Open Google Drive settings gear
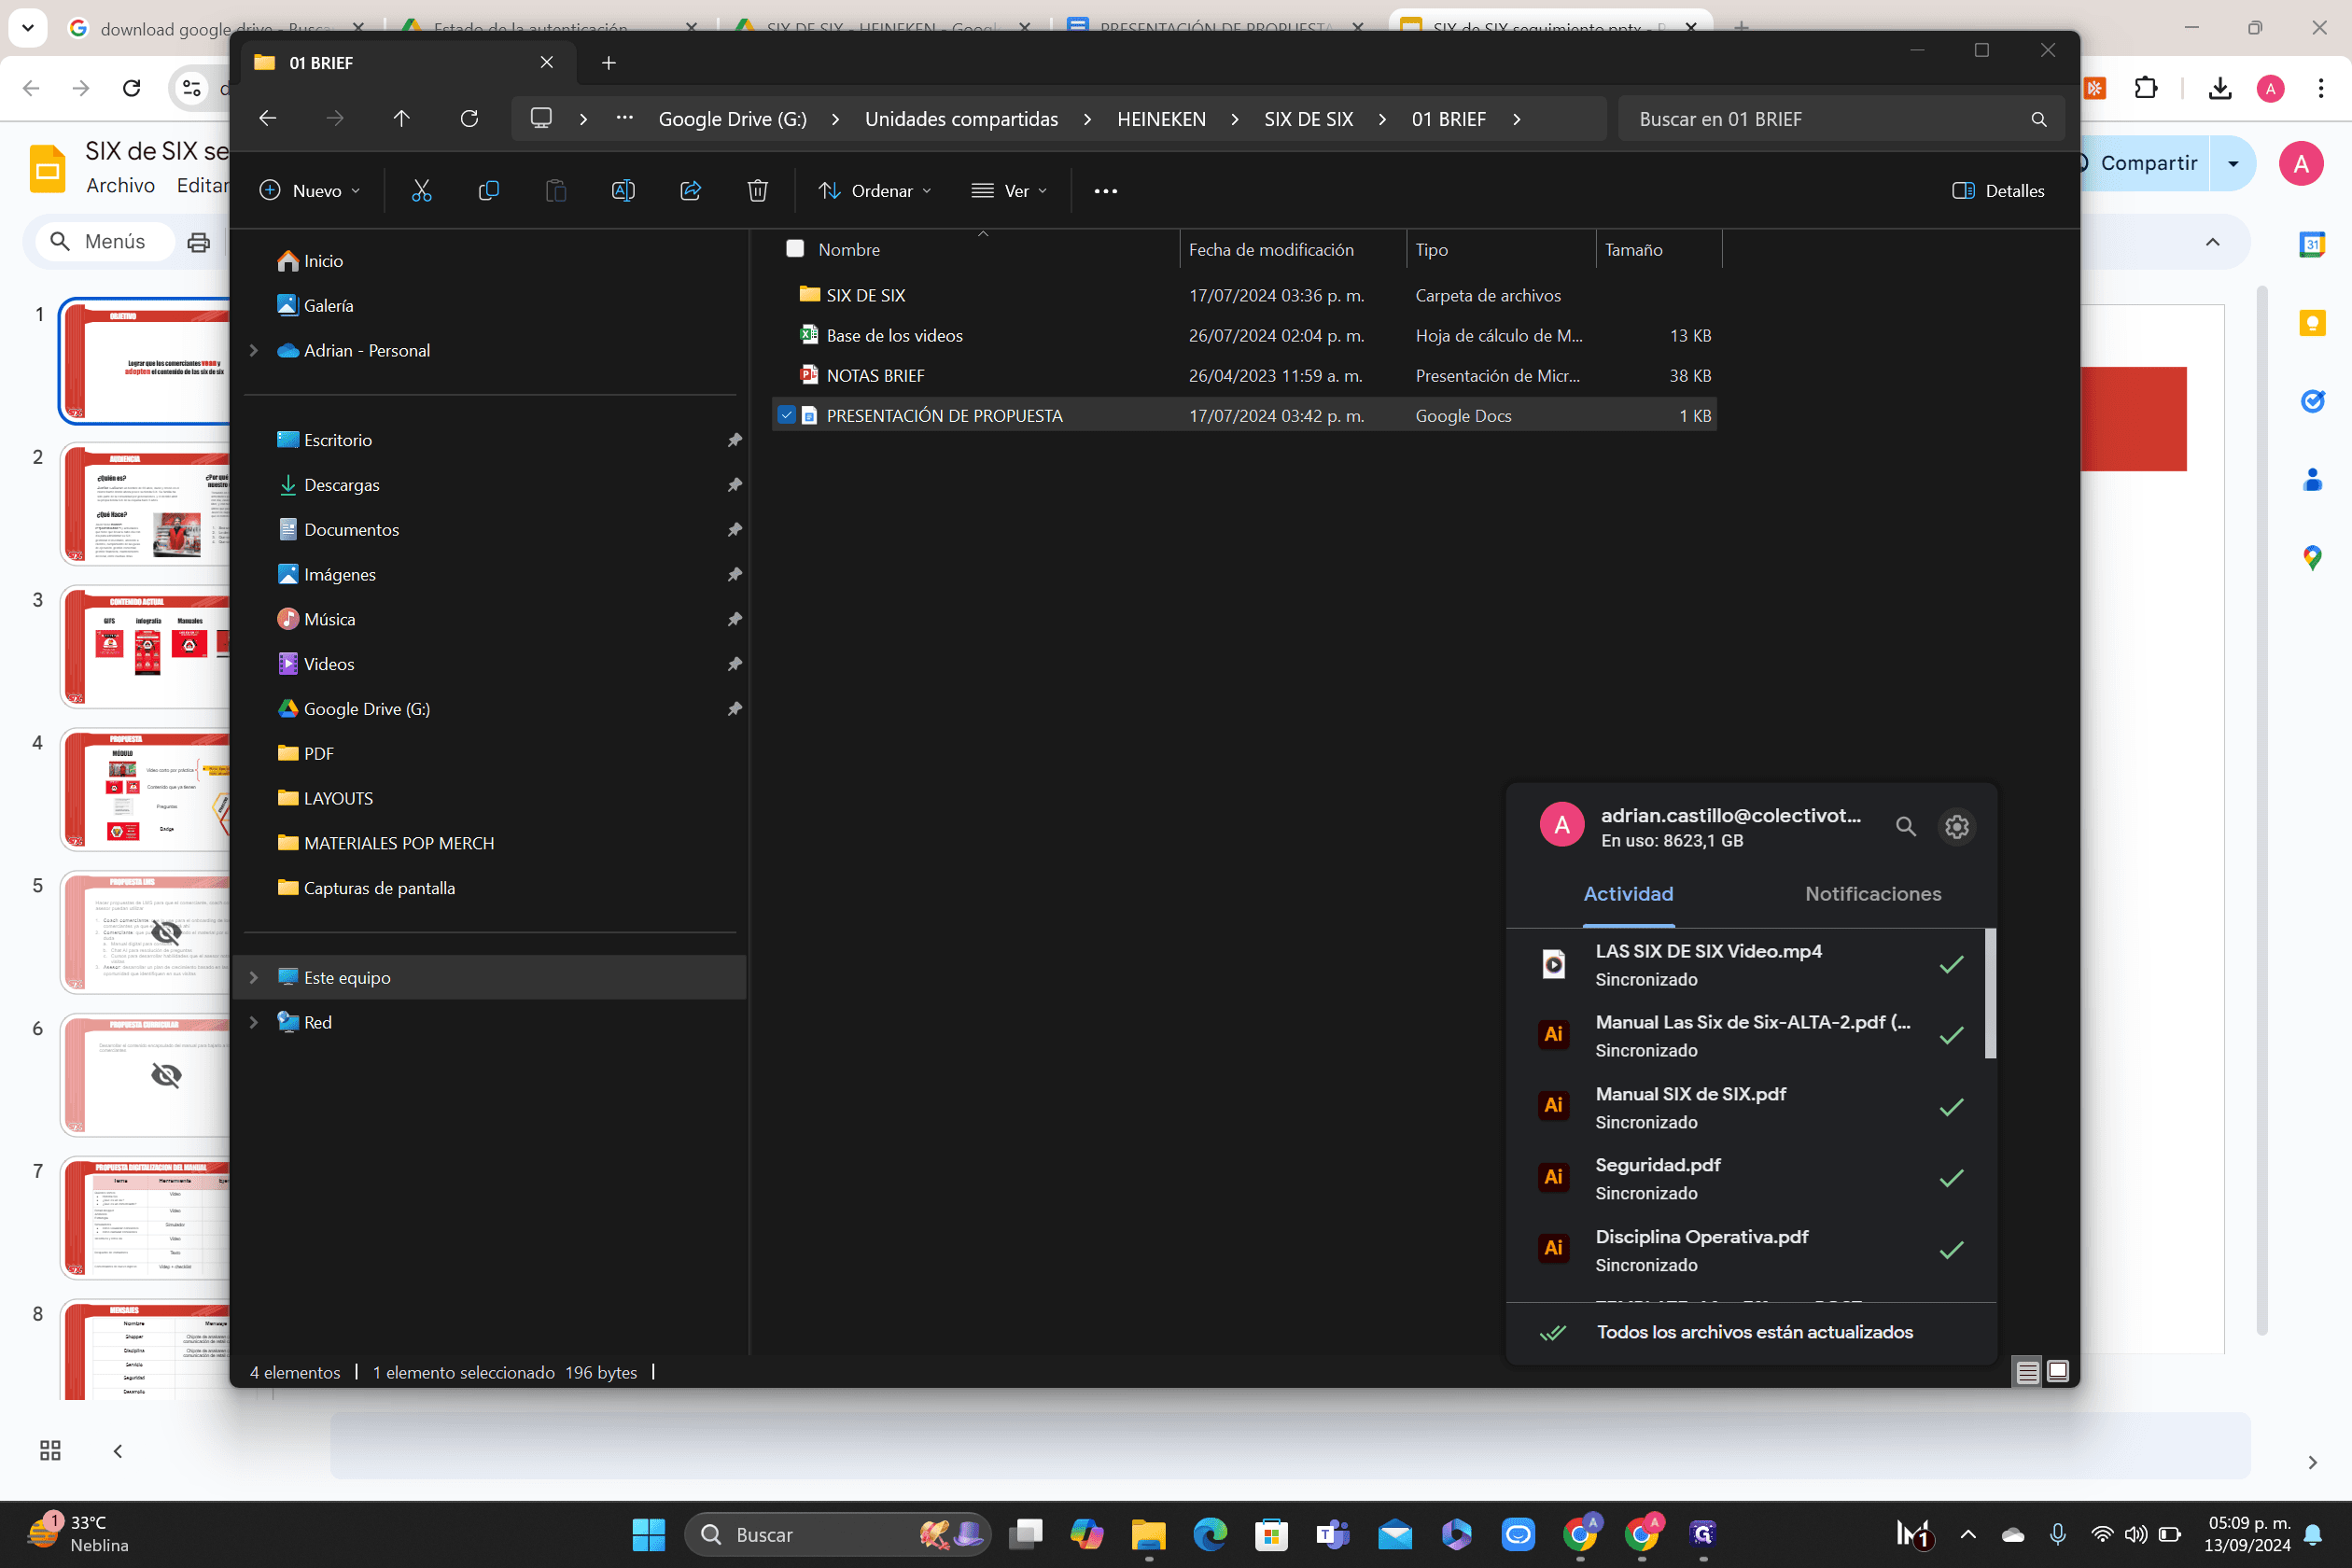 coord(1956,827)
